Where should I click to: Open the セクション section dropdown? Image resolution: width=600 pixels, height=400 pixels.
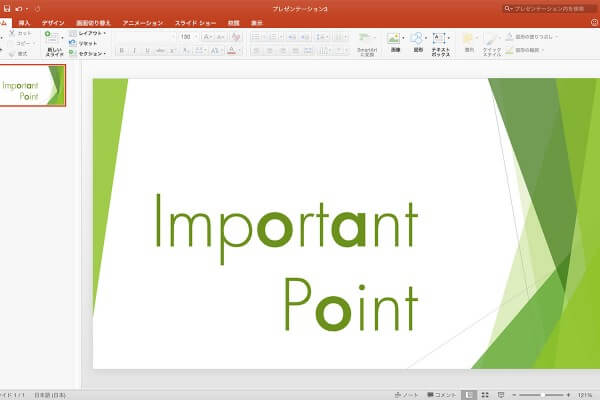click(x=87, y=54)
